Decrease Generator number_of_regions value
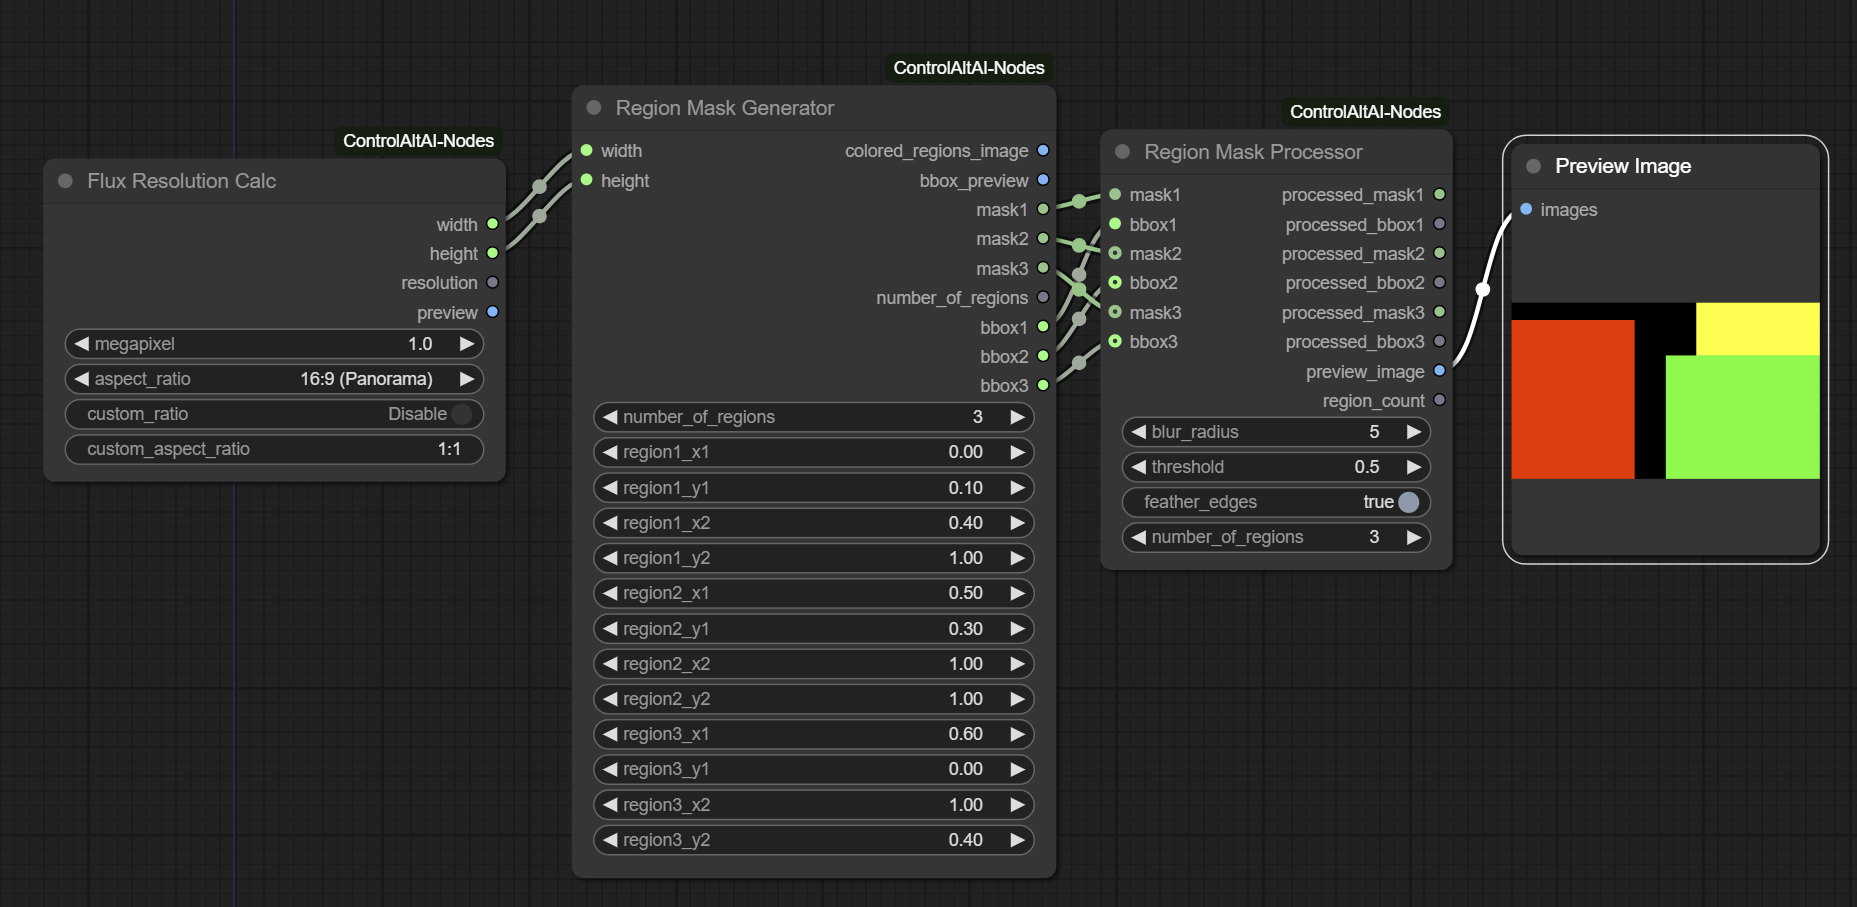The width and height of the screenshot is (1857, 907). (610, 417)
